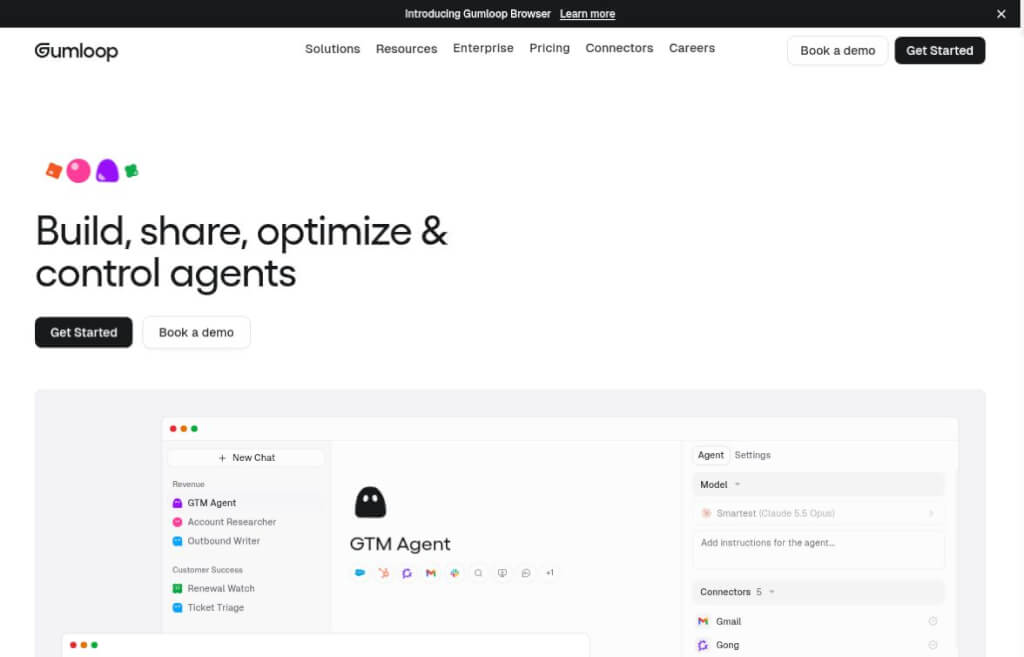Screen dimensions: 1024x657
Task: Collapse the Connectors section arrow
Action: point(772,592)
